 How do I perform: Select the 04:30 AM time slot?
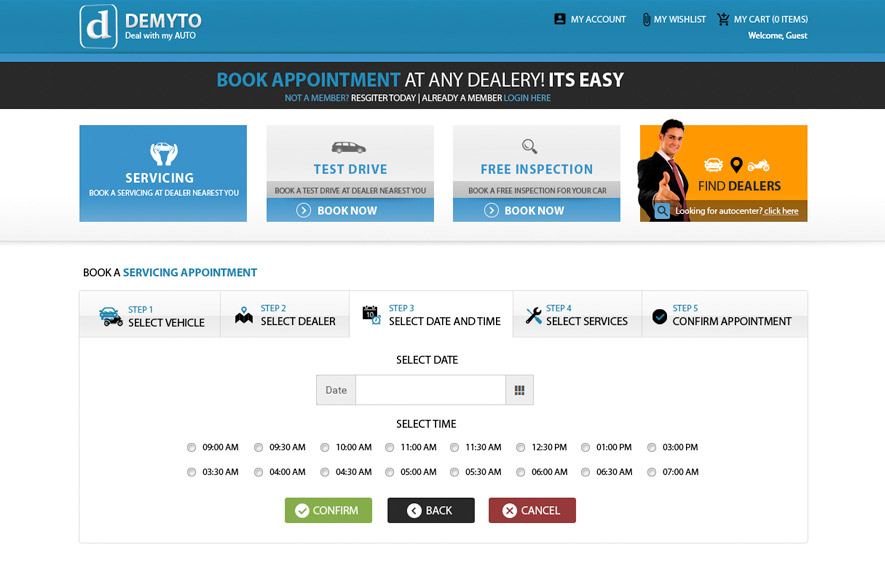tap(325, 472)
